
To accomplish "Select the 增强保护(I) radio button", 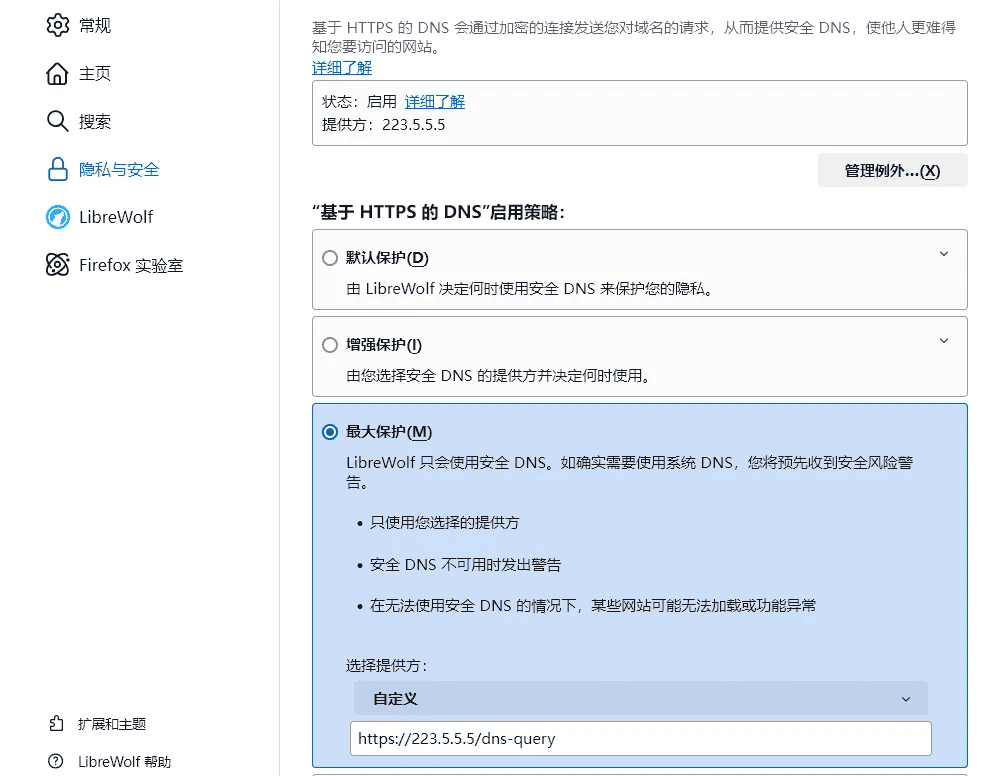I will click(x=330, y=345).
